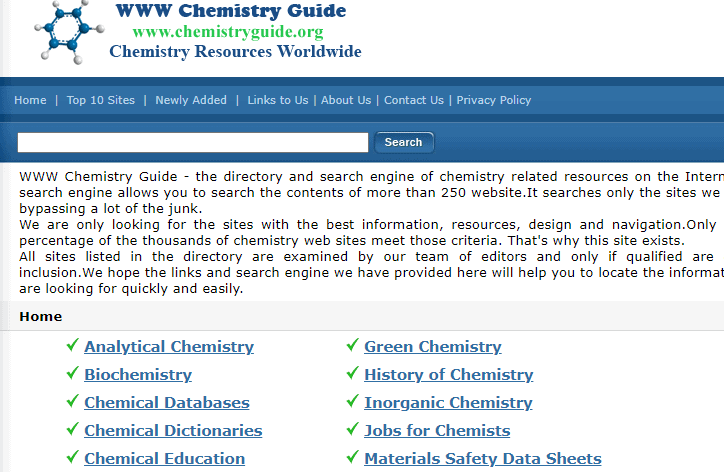The width and height of the screenshot is (724, 472).
Task: Open Biochemistry category link
Action: click(138, 375)
